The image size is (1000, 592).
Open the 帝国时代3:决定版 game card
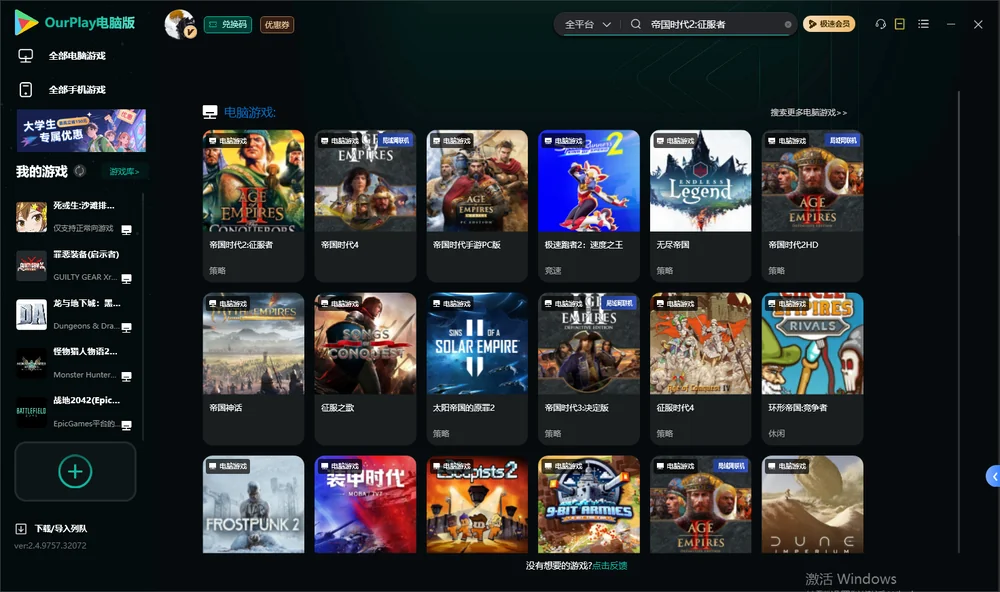(x=589, y=368)
